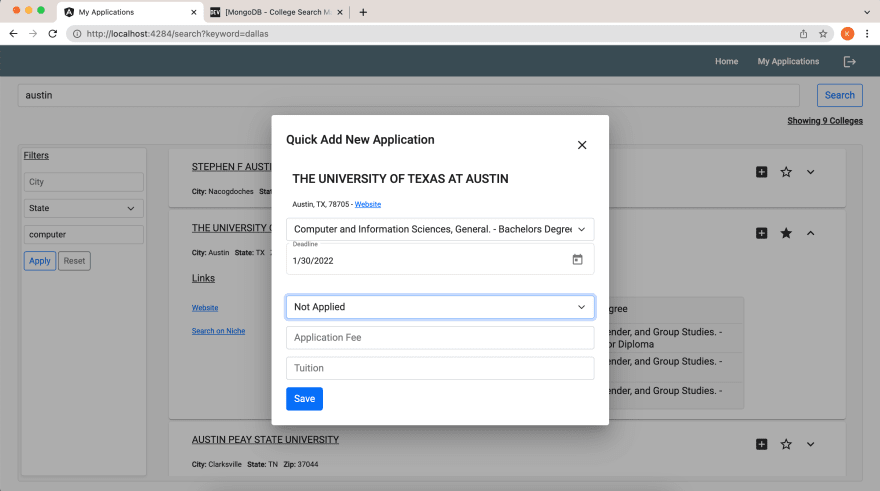
Task: Click the Application Fee field
Action: [440, 338]
